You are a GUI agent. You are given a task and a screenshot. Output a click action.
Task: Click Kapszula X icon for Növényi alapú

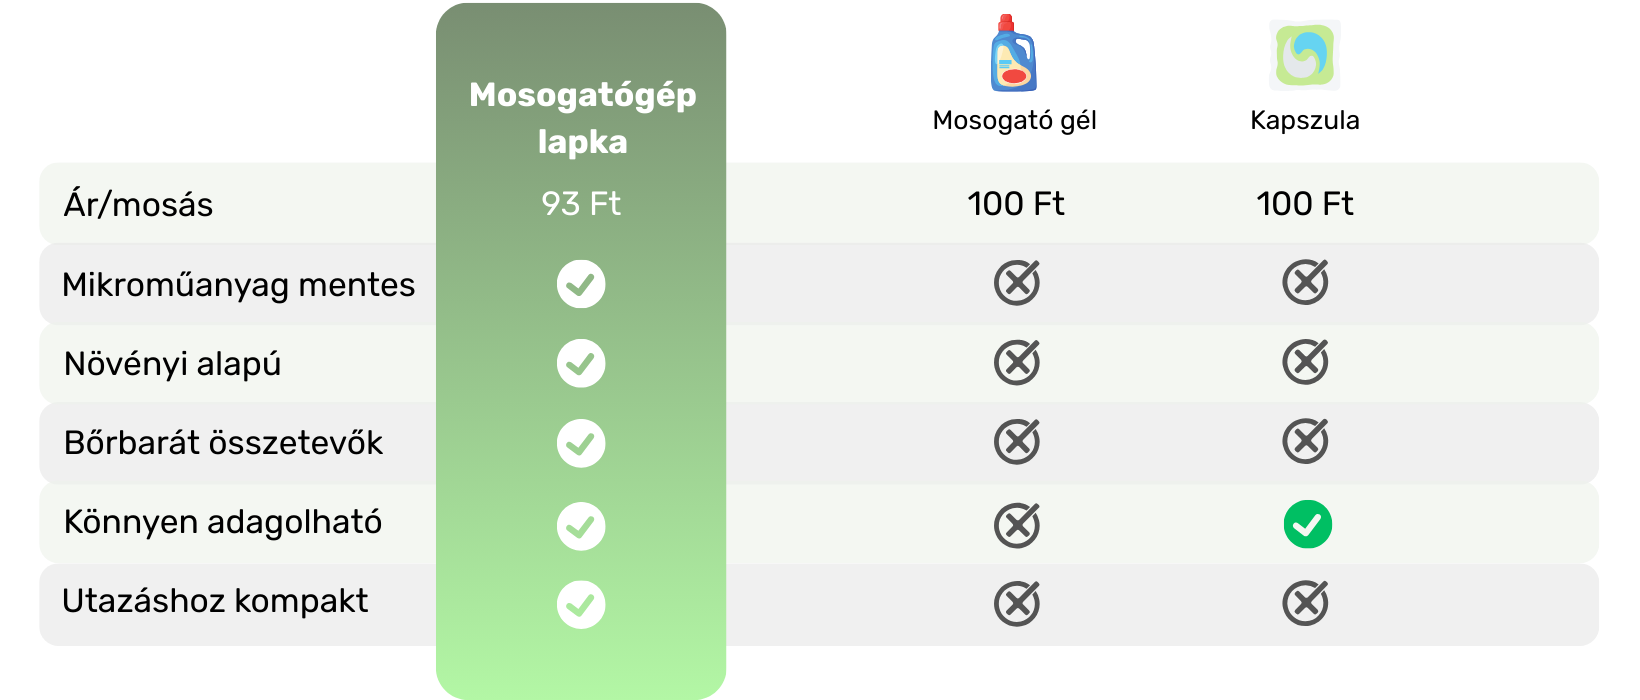pyautogui.click(x=1305, y=362)
